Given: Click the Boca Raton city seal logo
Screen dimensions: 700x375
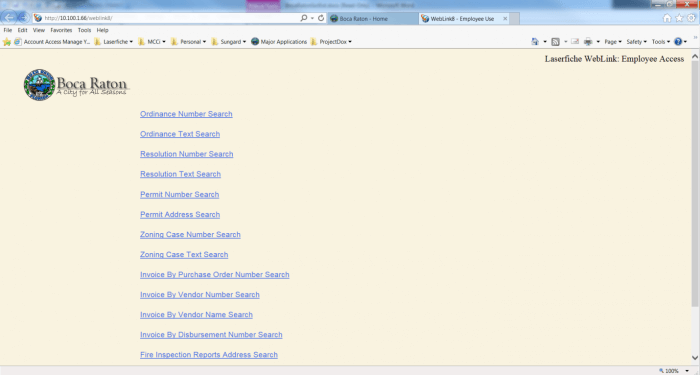Looking at the screenshot, I should [39, 85].
